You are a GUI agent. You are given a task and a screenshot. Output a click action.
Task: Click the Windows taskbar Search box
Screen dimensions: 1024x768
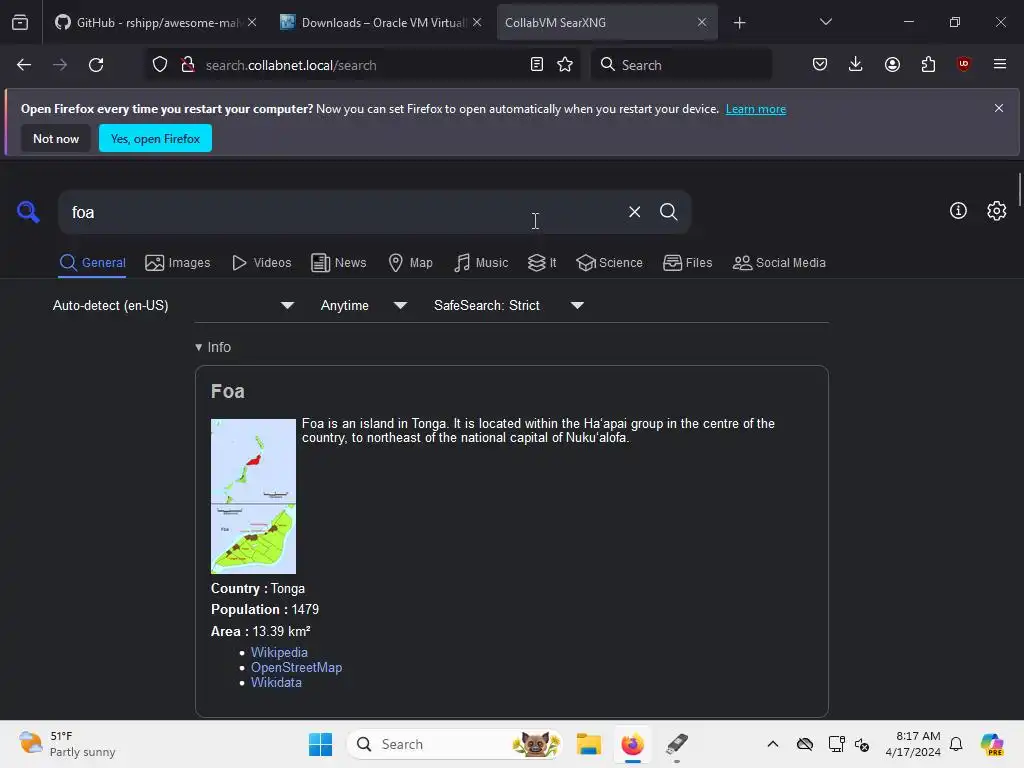(455, 744)
